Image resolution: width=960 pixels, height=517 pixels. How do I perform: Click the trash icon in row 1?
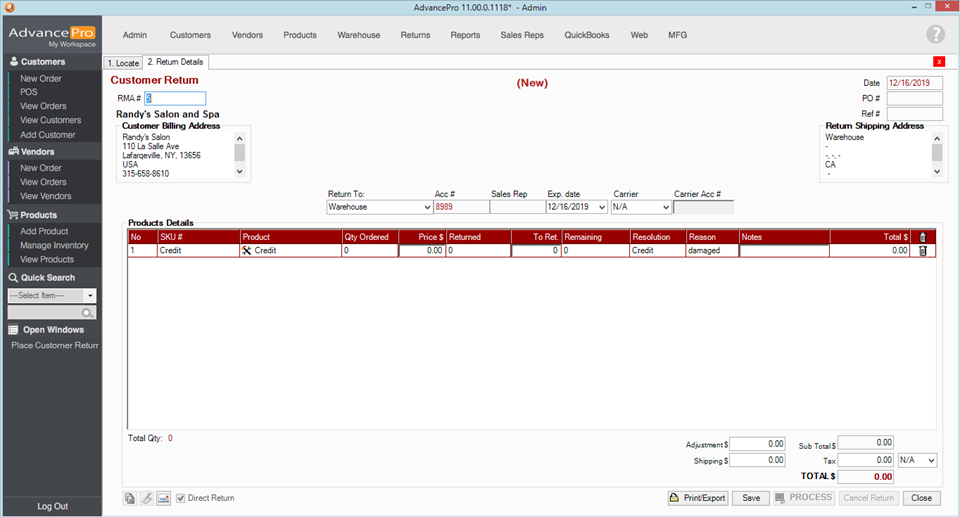click(x=922, y=251)
